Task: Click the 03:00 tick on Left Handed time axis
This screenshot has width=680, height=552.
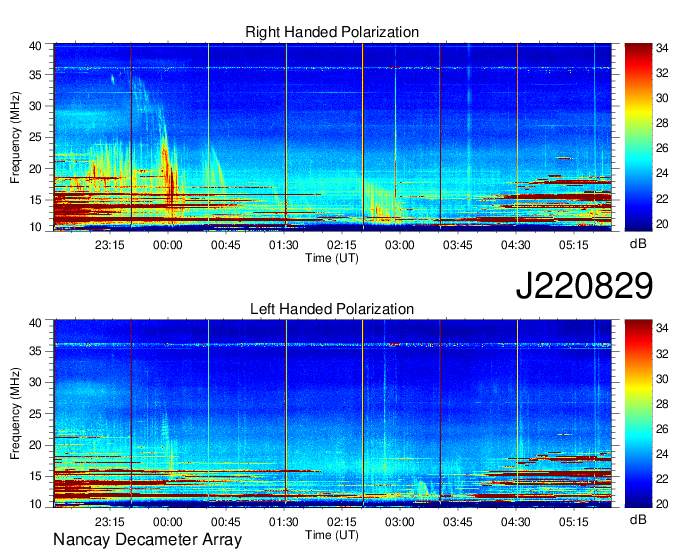Action: [x=399, y=522]
